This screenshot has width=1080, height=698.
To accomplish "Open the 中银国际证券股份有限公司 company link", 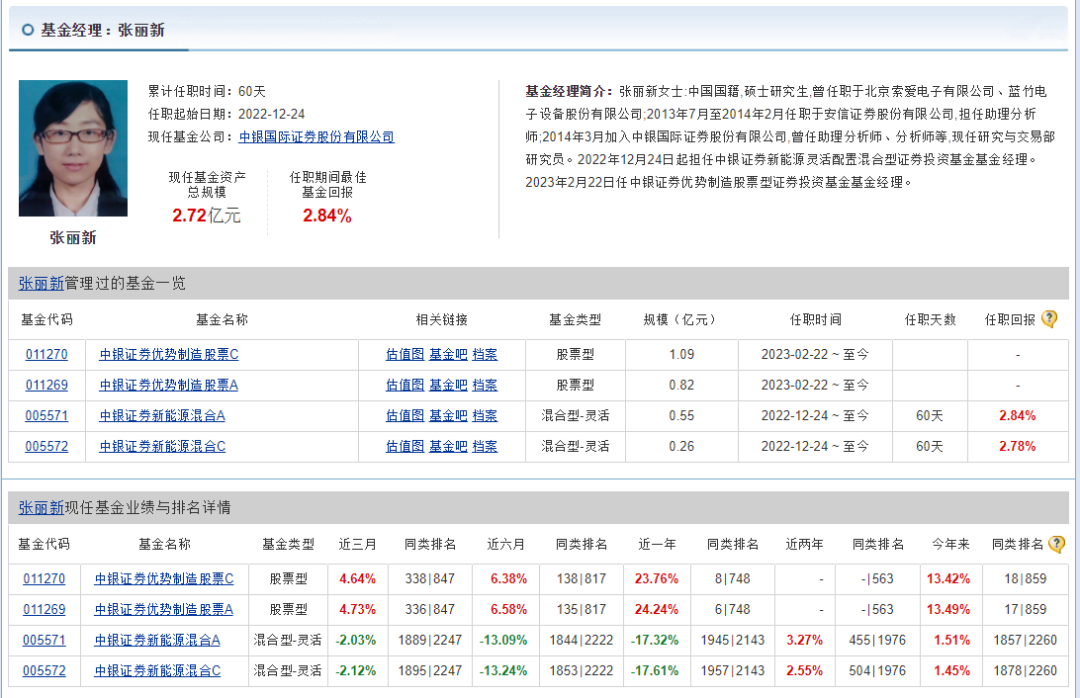I will (316, 136).
